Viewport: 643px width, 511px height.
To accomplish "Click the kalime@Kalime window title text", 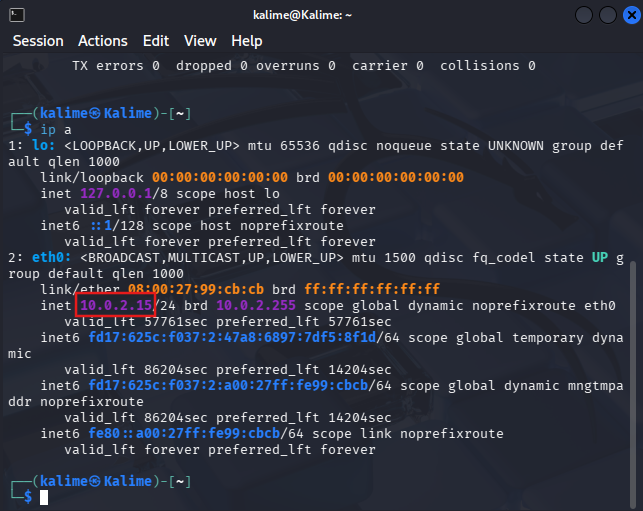I will (321, 15).
